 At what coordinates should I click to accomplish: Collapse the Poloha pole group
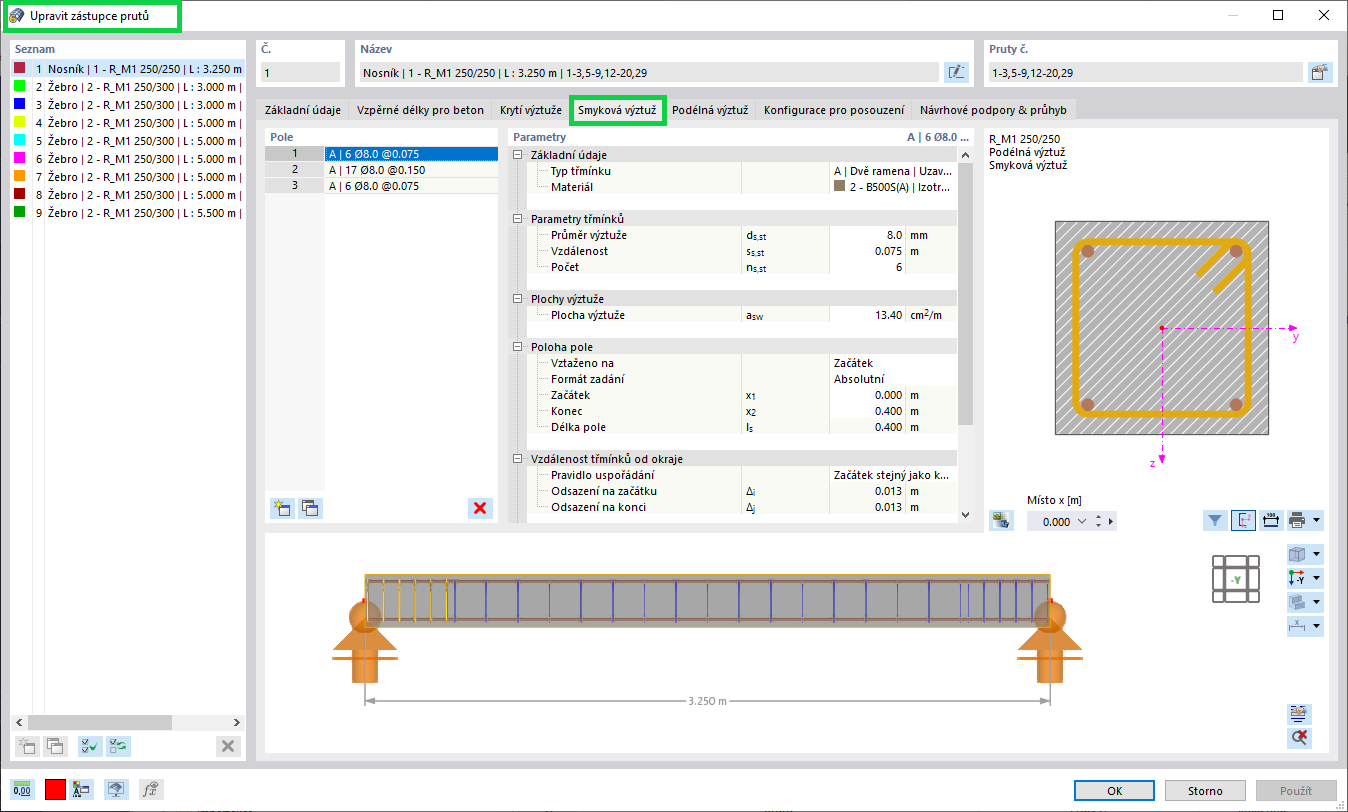(x=518, y=347)
